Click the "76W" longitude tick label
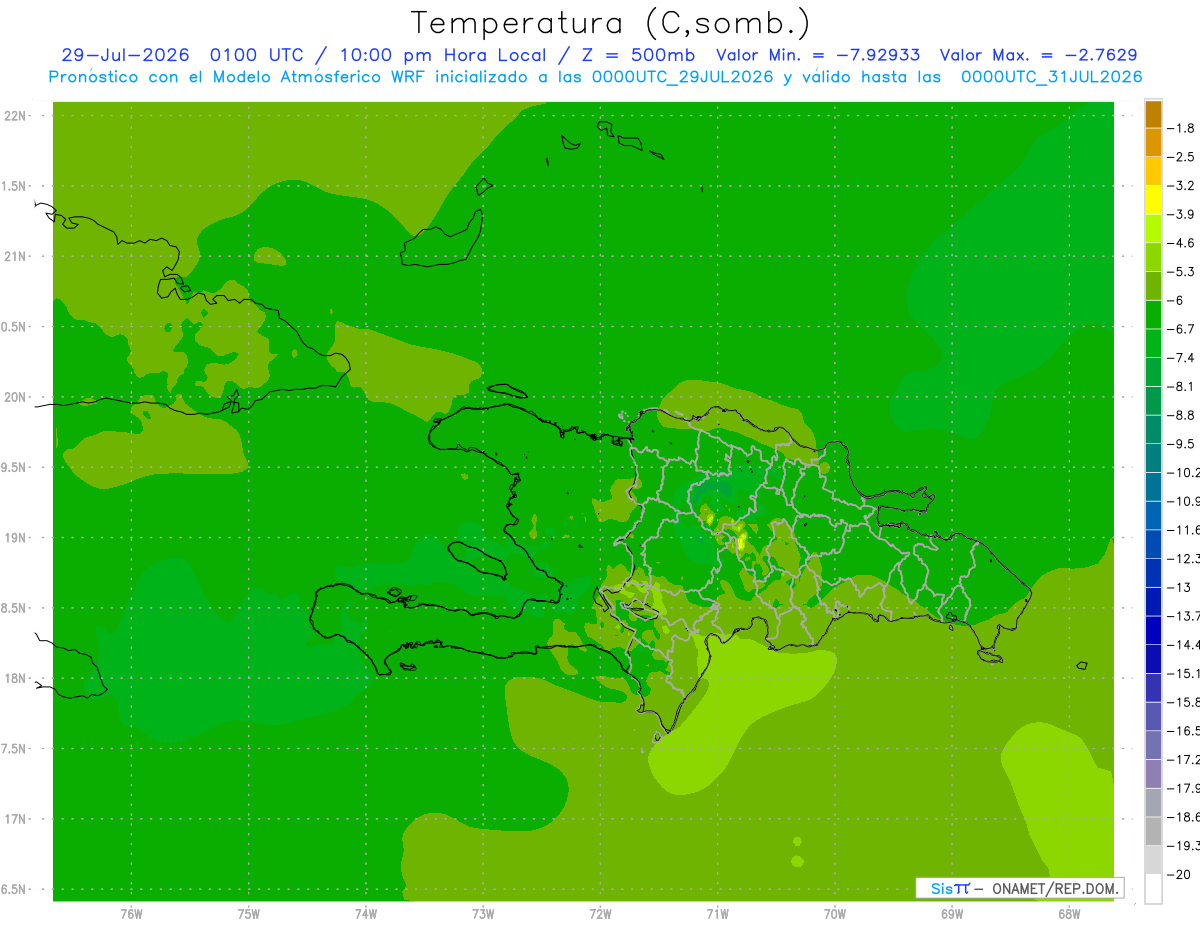This screenshot has height=927, width=1200. click(x=131, y=913)
